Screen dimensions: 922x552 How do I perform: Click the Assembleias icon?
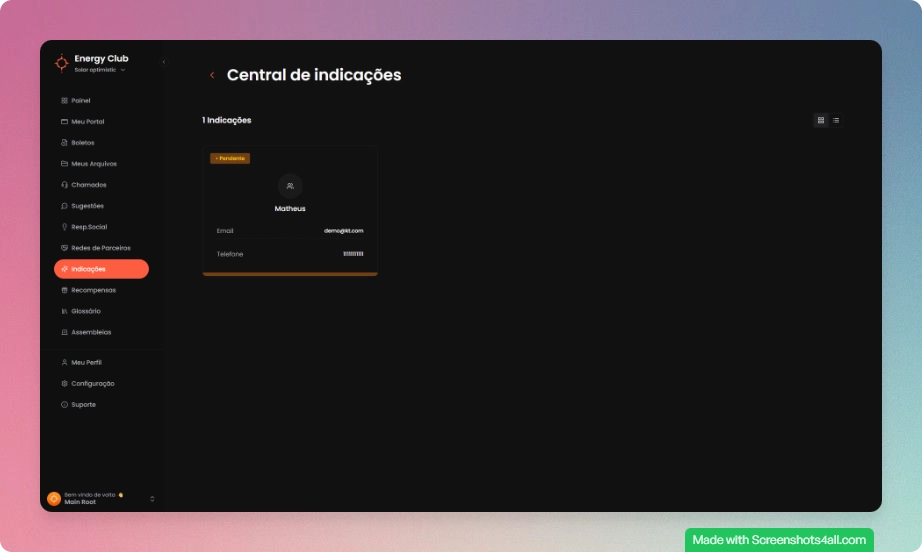click(x=64, y=332)
